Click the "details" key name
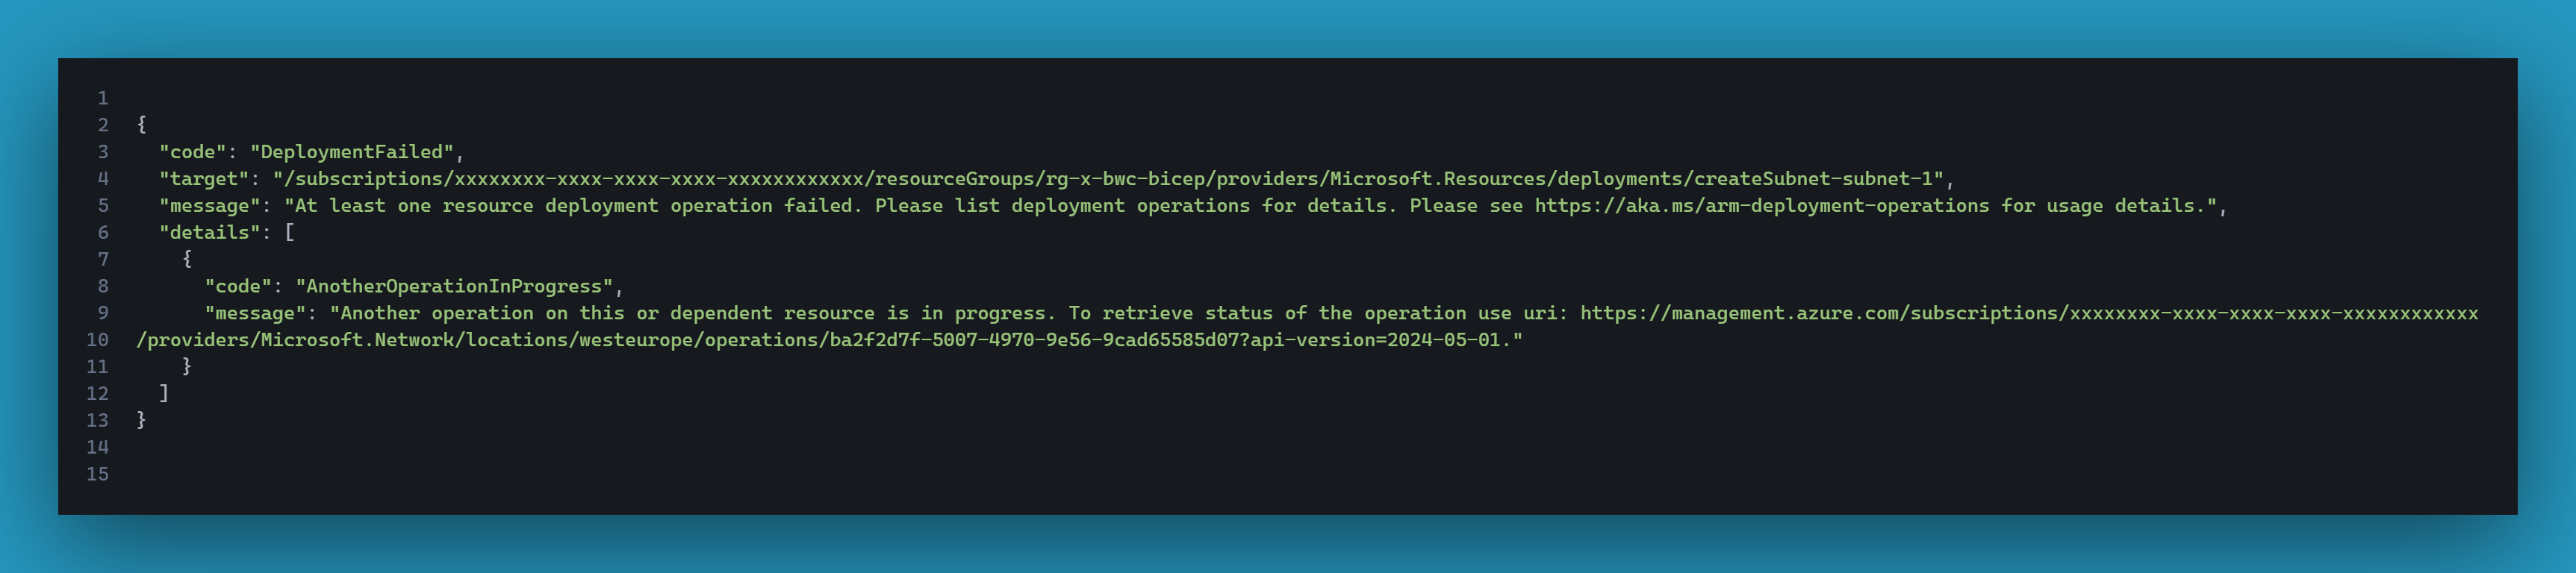The width and height of the screenshot is (2576, 573). pyautogui.click(x=210, y=233)
